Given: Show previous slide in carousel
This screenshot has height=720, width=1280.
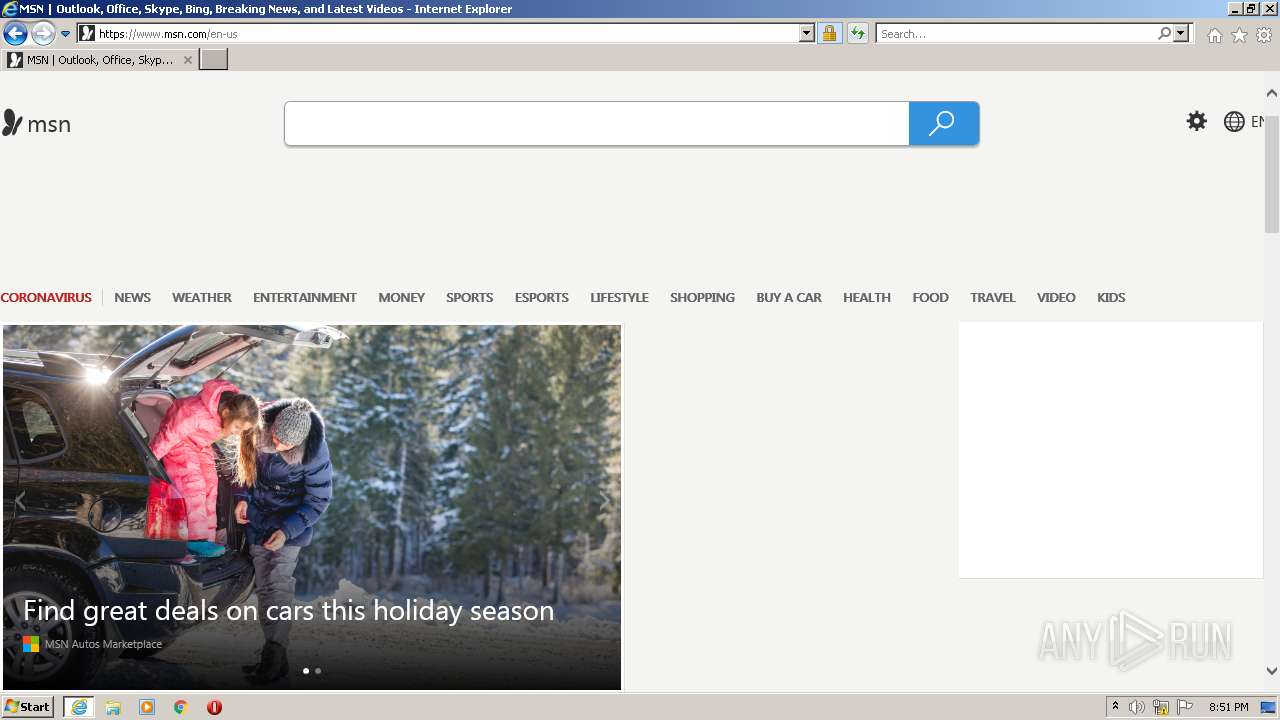Looking at the screenshot, I should (x=19, y=502).
